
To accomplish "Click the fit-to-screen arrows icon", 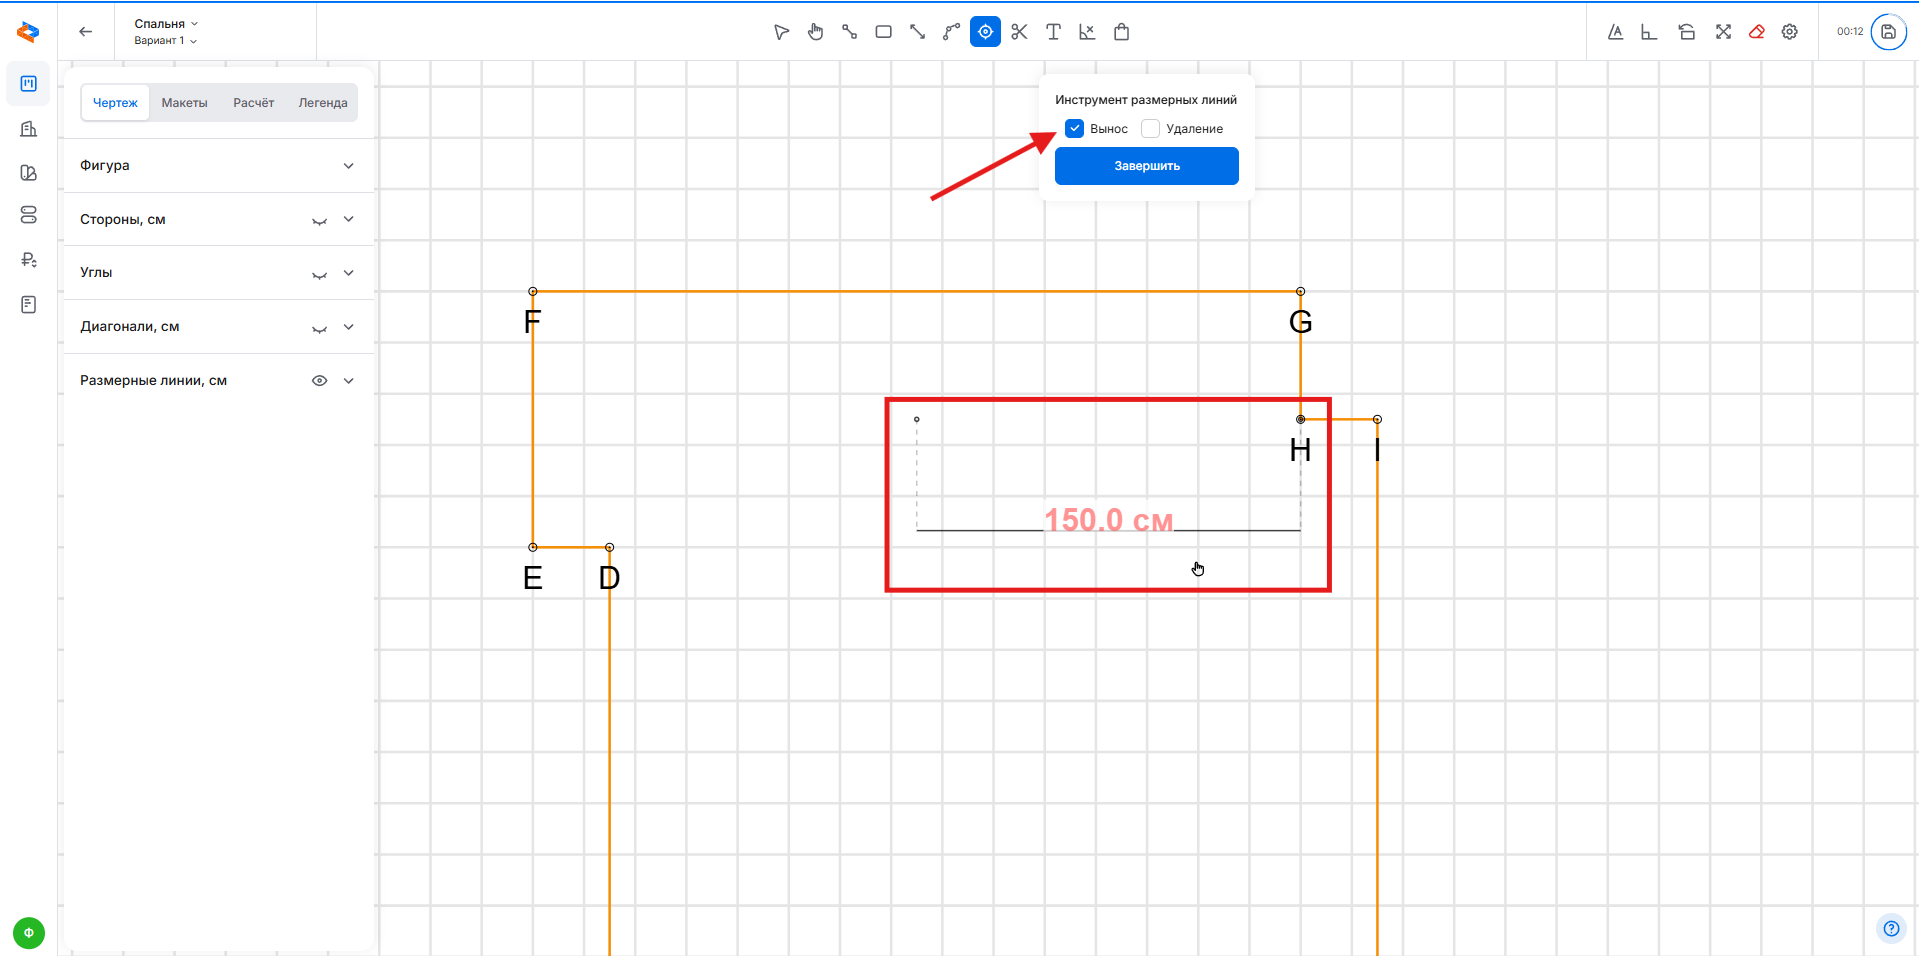I will pyautogui.click(x=1723, y=32).
